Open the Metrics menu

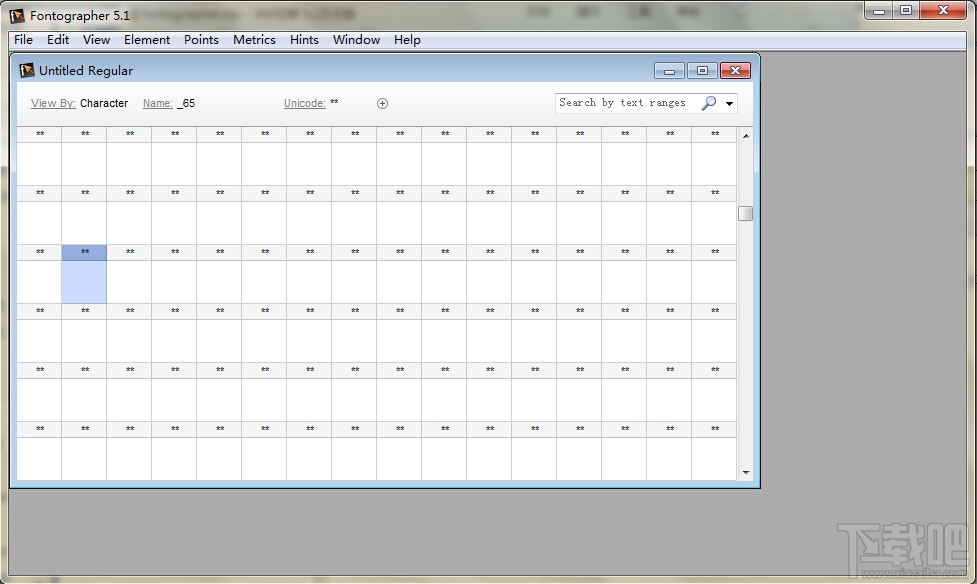254,40
